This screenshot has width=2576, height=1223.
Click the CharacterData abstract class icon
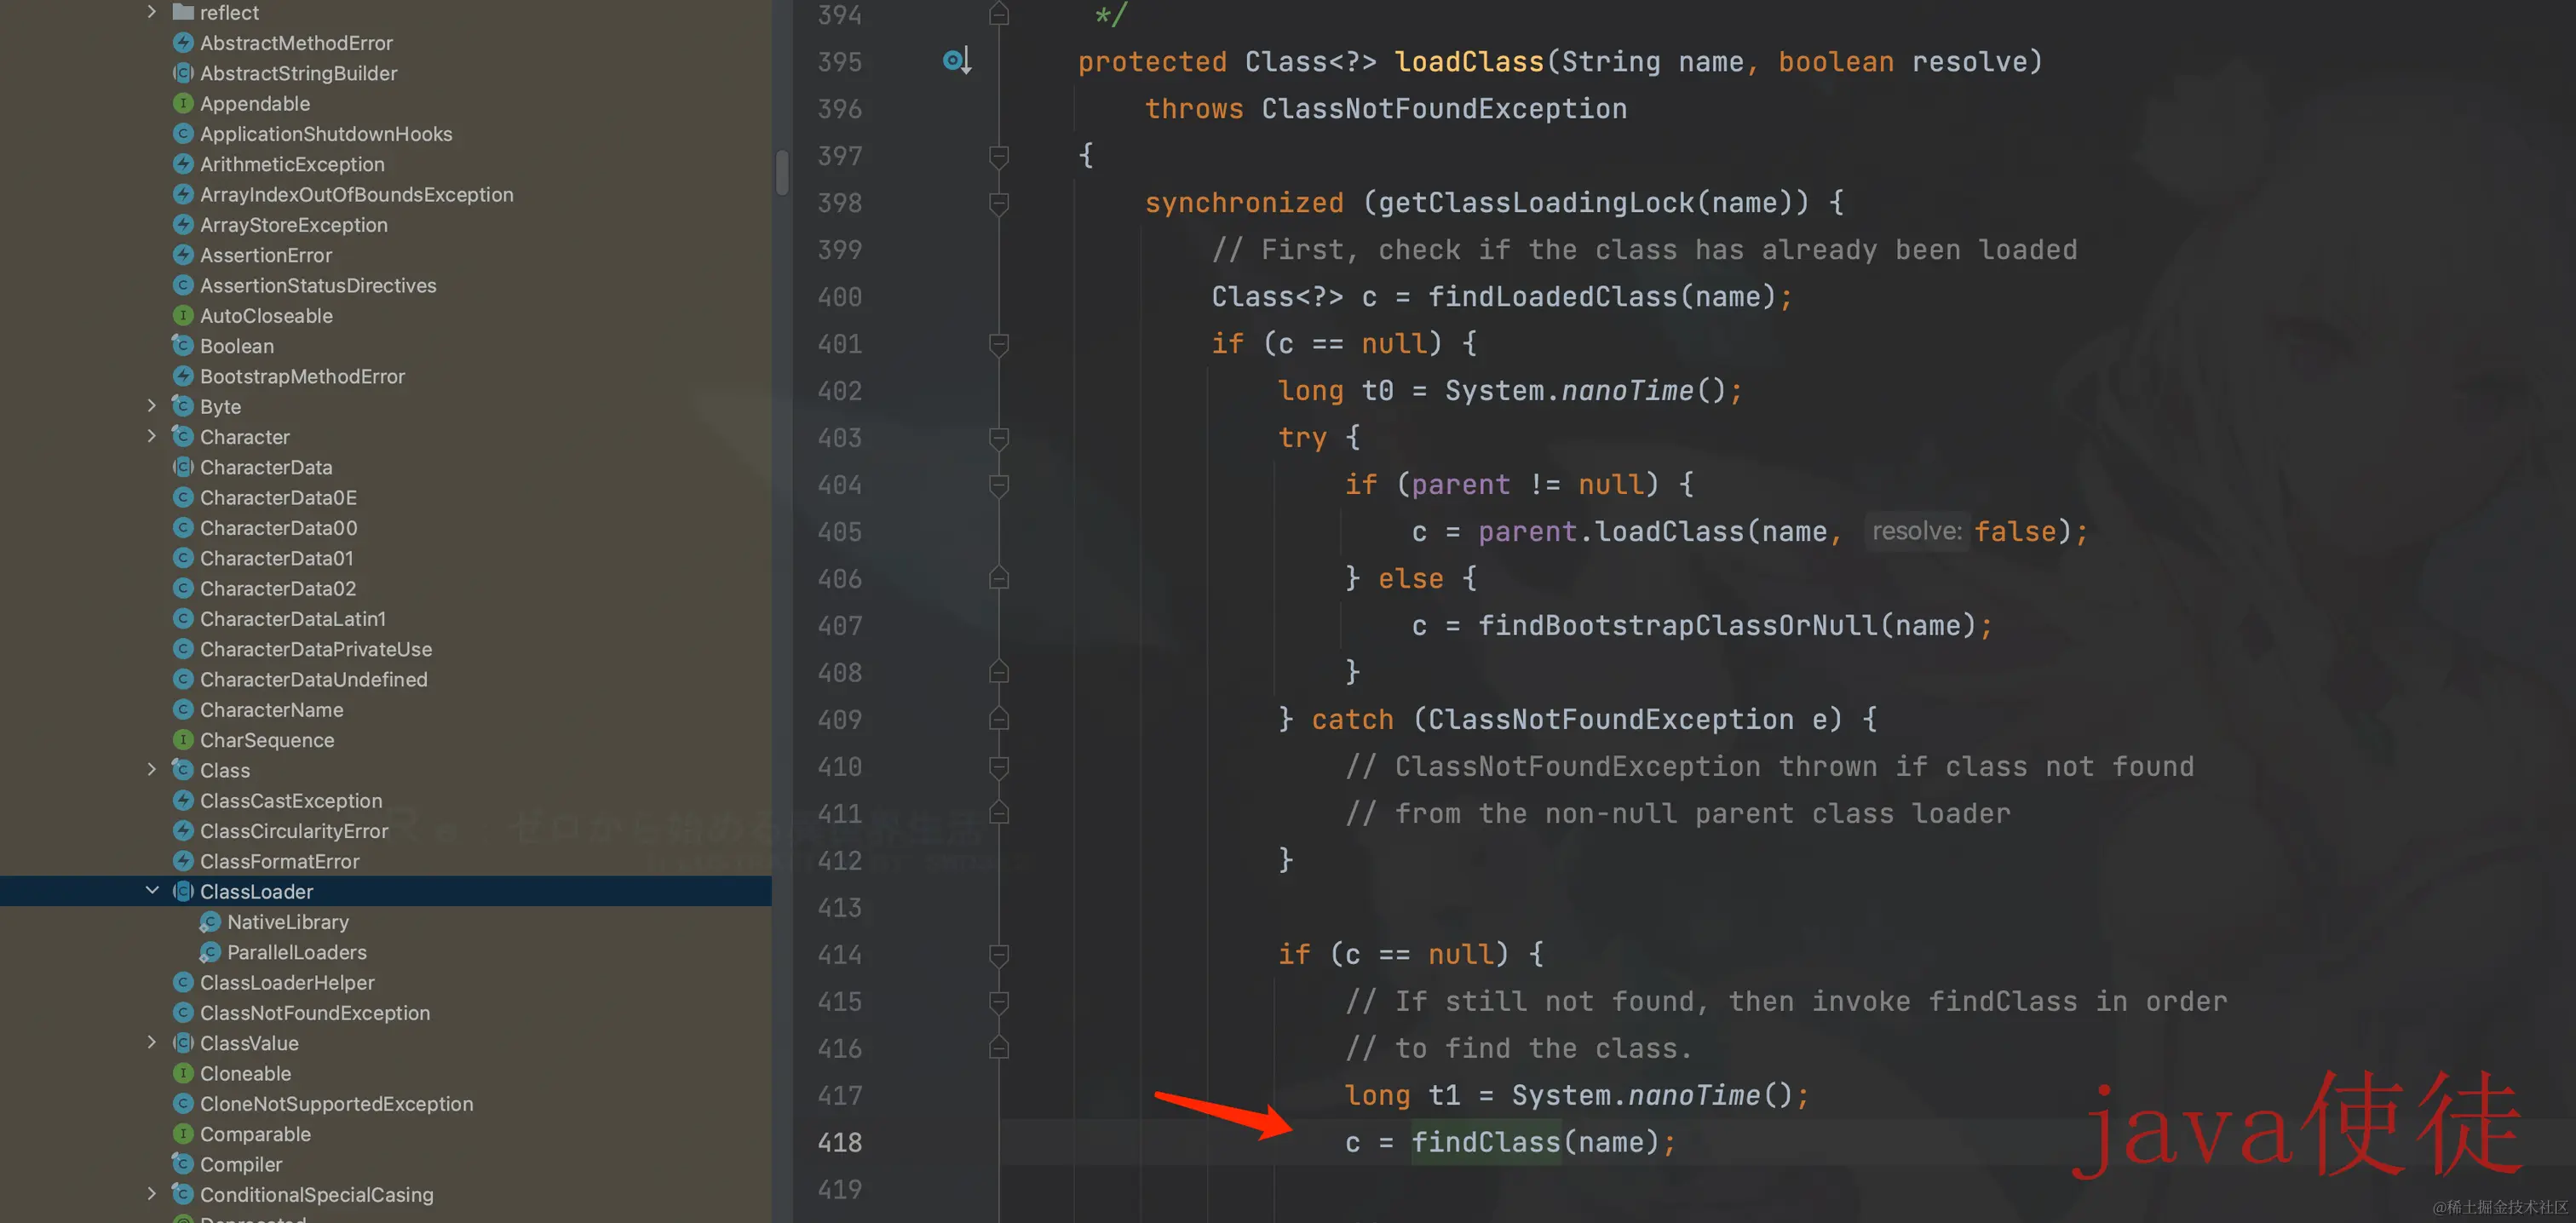pyautogui.click(x=183, y=467)
